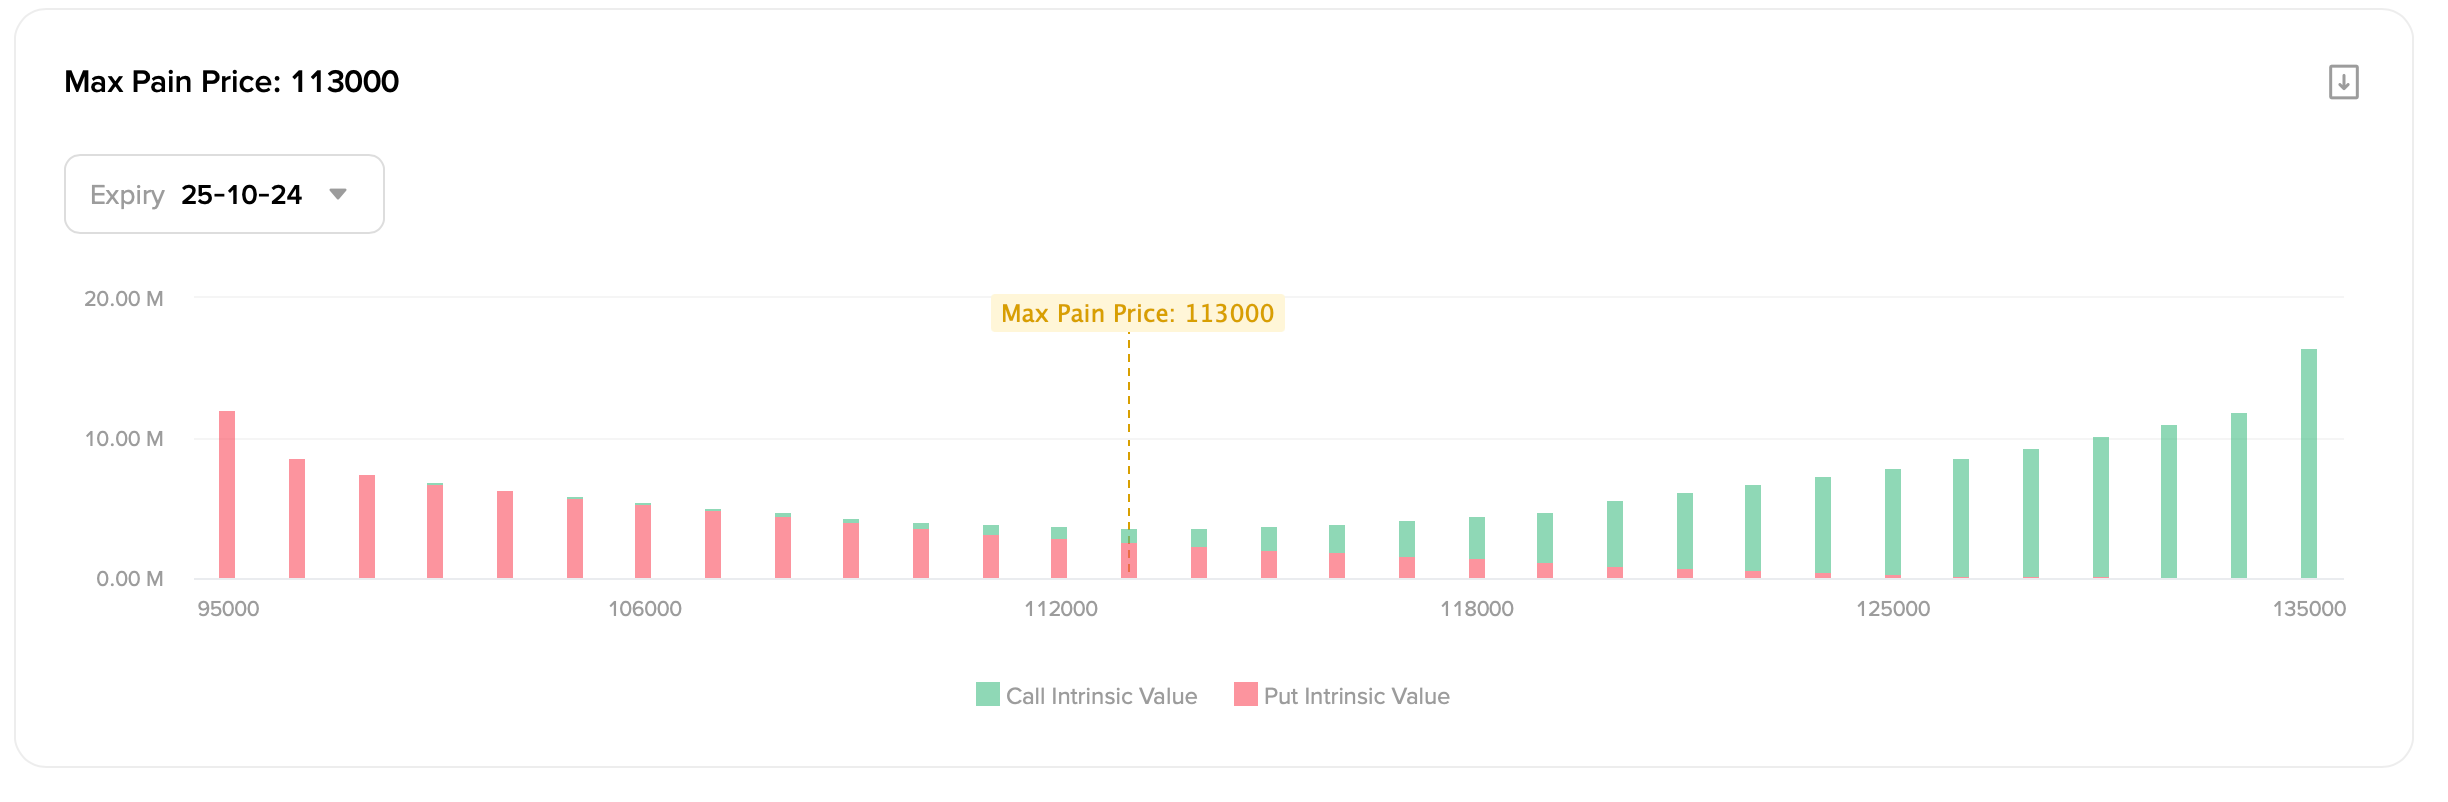Expand the 25-10-24 expiry selector
The height and width of the screenshot is (802, 2448).
tap(240, 194)
